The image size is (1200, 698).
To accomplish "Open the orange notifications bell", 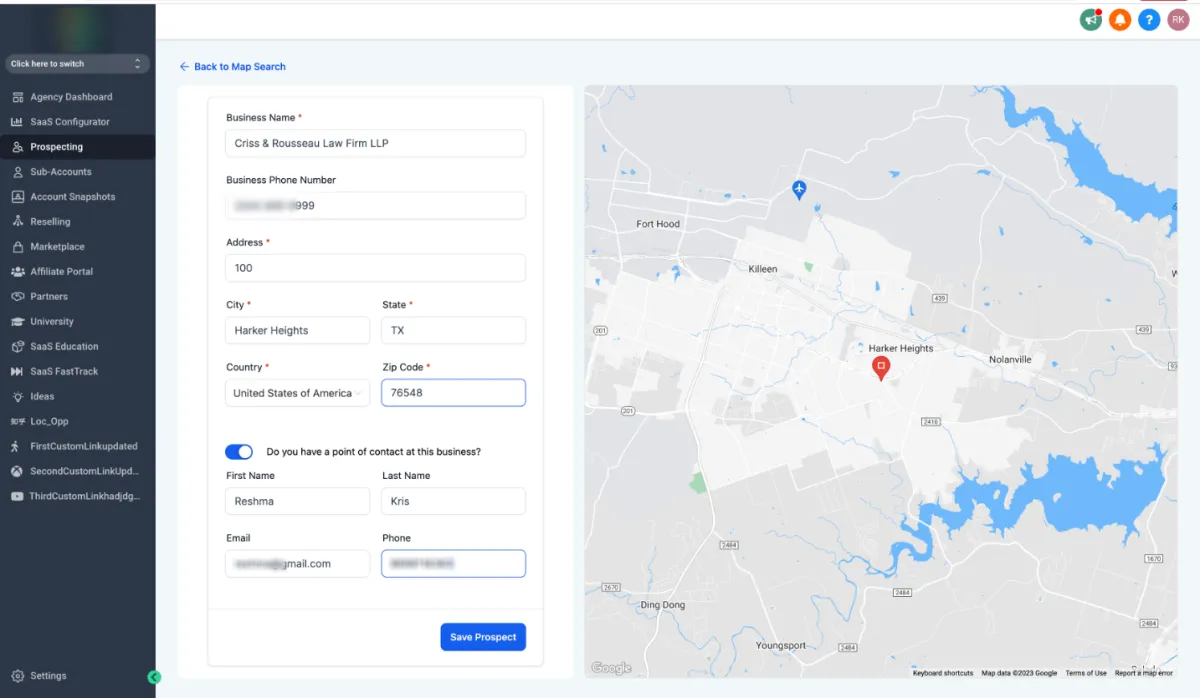I will coord(1120,19).
